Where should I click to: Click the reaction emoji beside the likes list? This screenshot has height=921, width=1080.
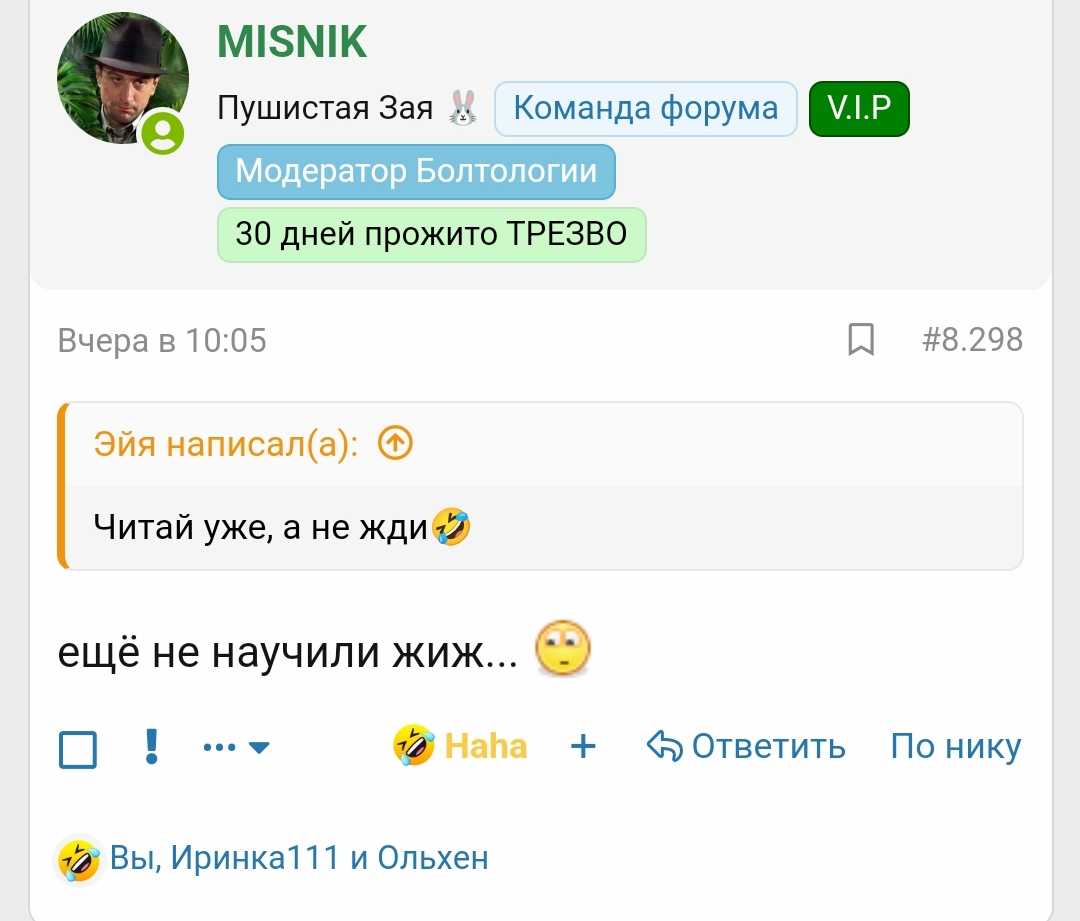79,858
